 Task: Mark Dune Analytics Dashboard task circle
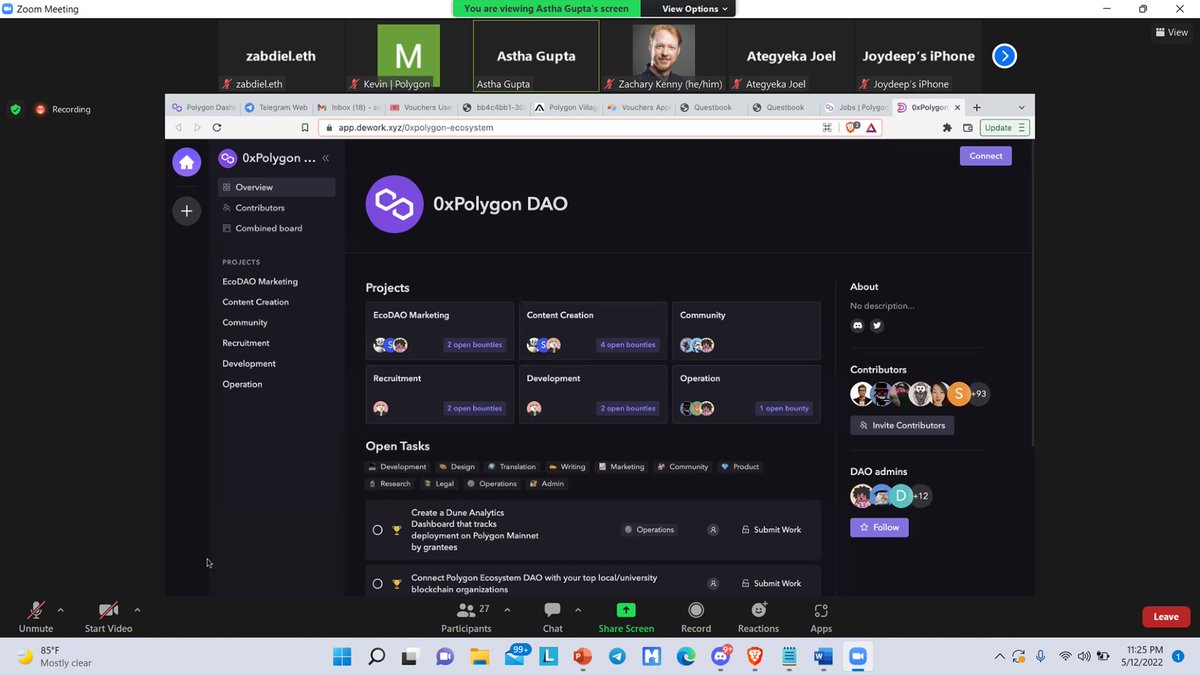point(377,530)
